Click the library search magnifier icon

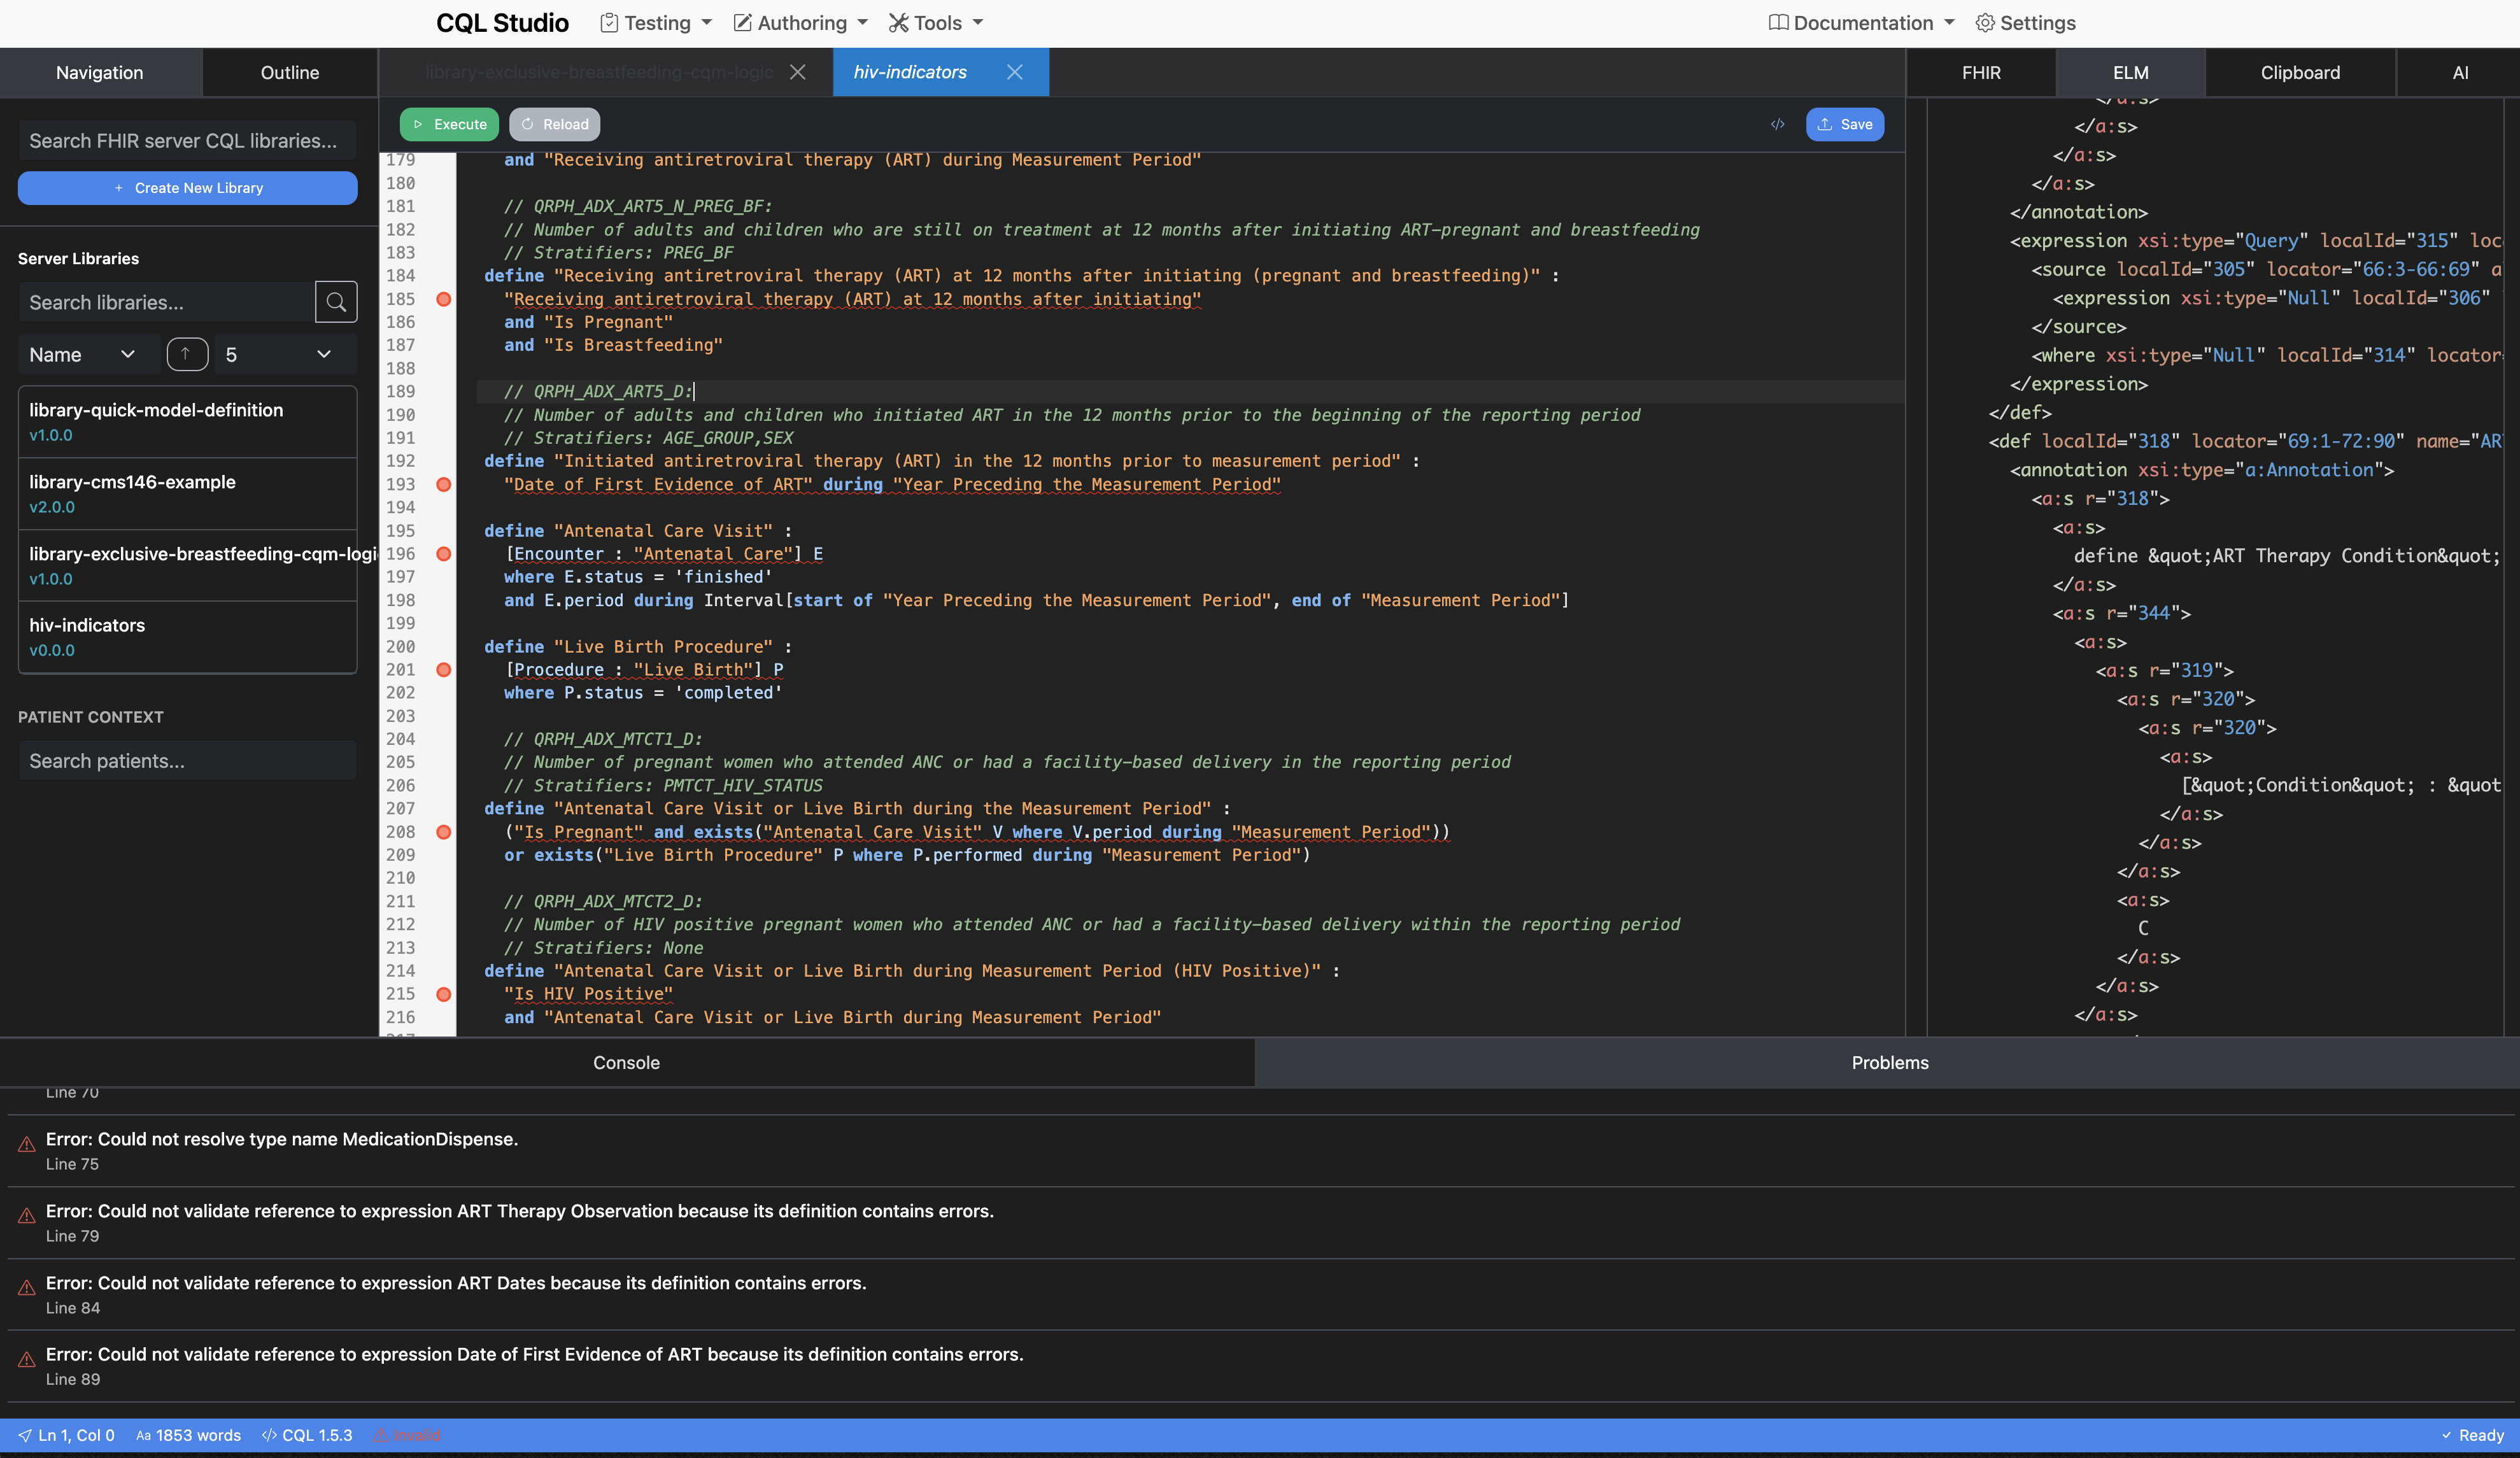click(x=336, y=302)
